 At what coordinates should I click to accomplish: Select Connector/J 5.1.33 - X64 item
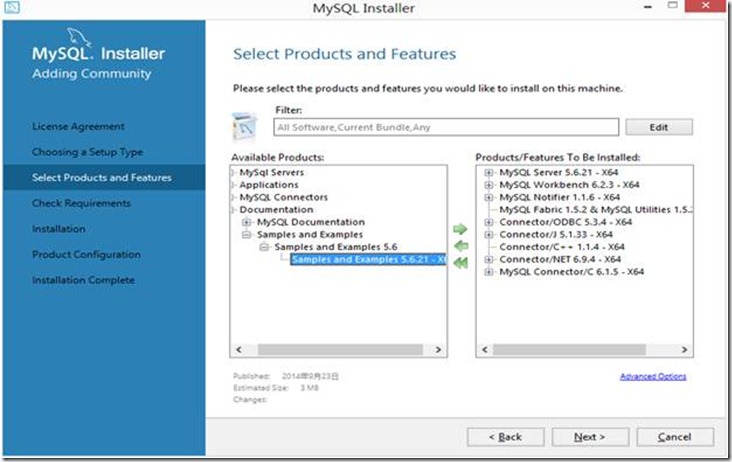click(x=556, y=235)
